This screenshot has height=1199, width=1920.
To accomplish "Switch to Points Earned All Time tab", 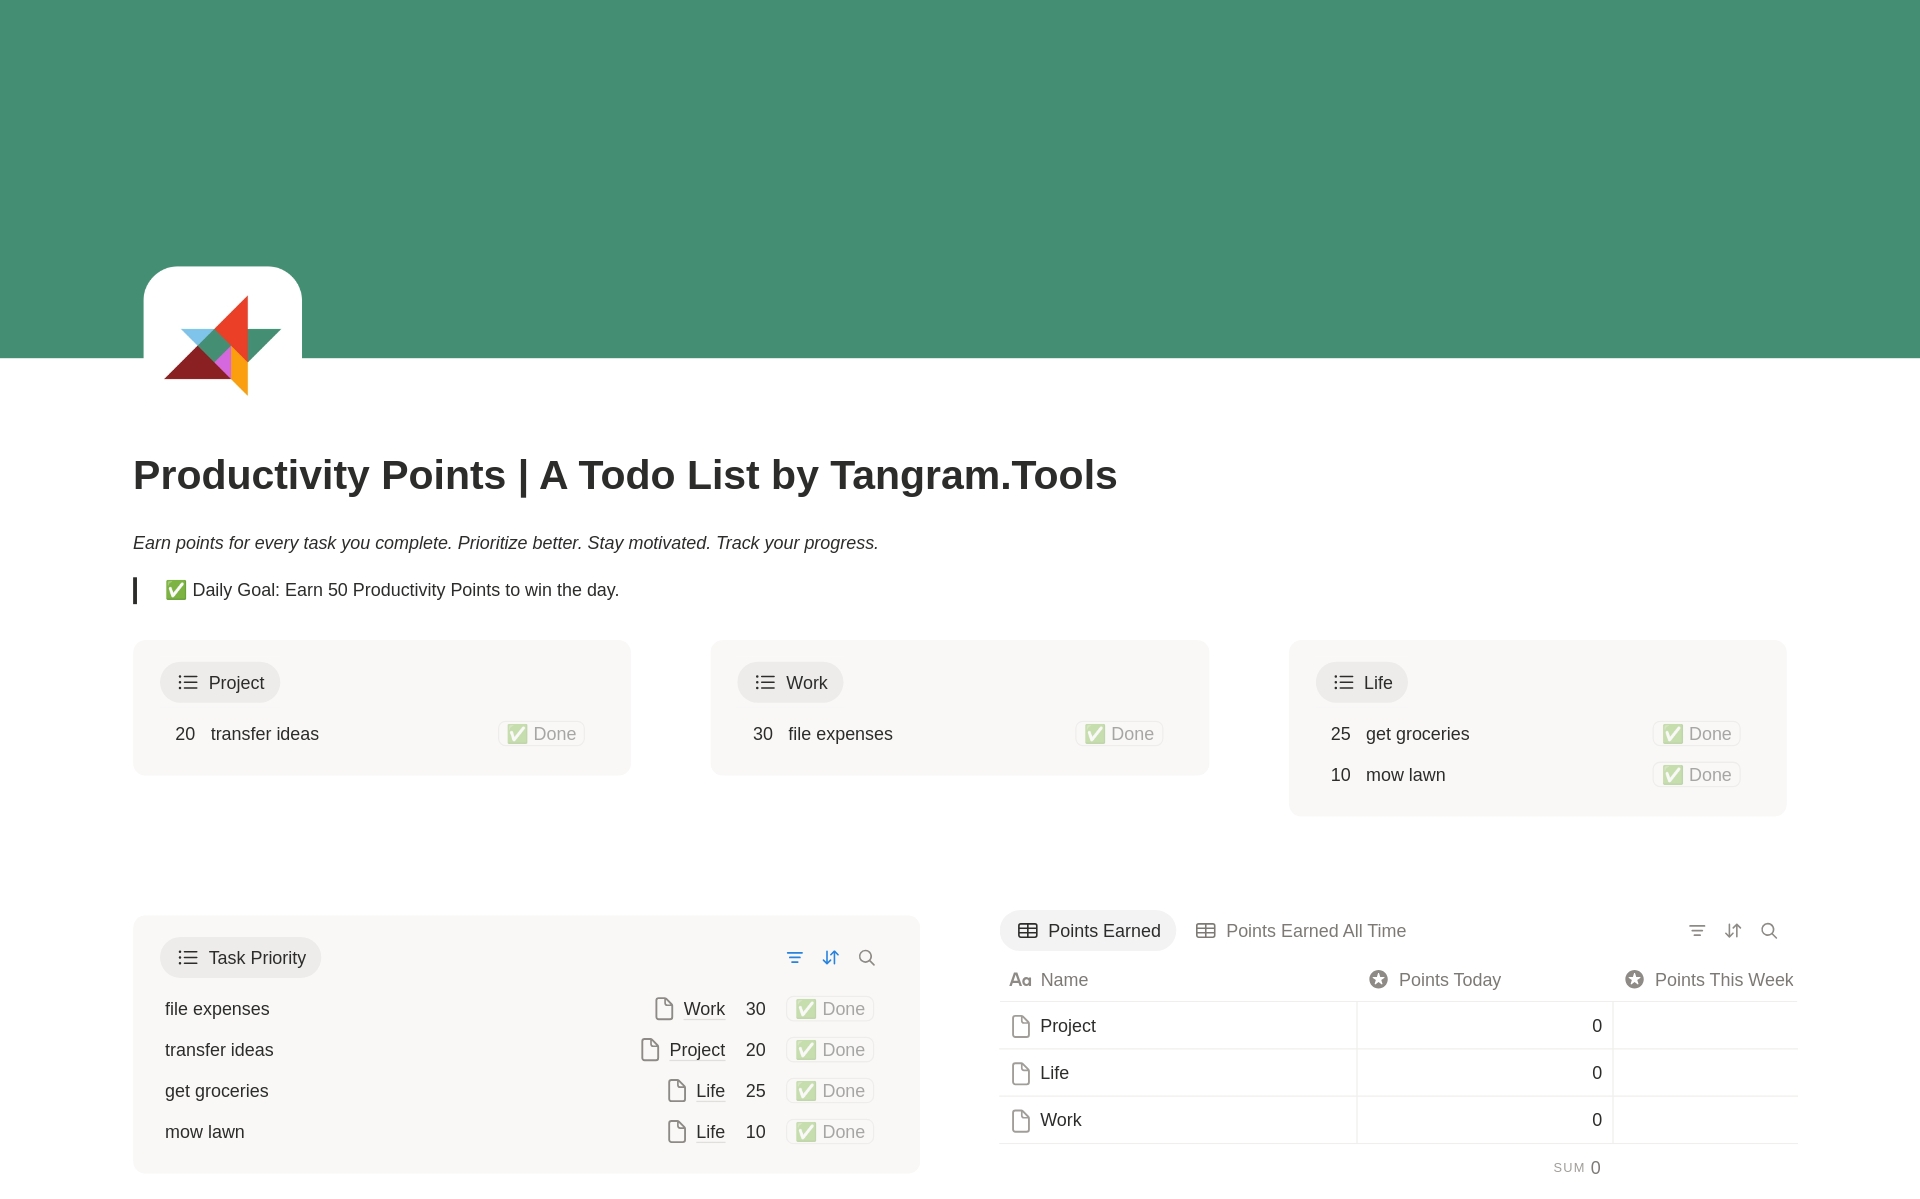I will coord(1301,931).
